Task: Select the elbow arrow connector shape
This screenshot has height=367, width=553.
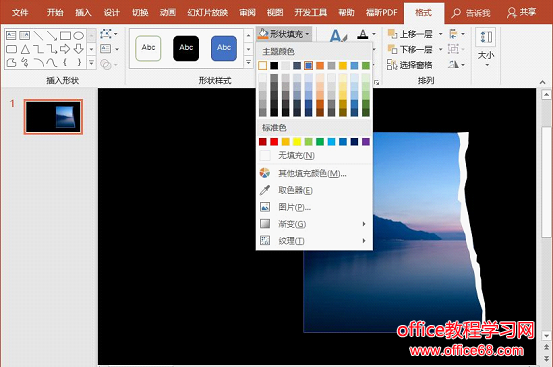Action: 51,49
